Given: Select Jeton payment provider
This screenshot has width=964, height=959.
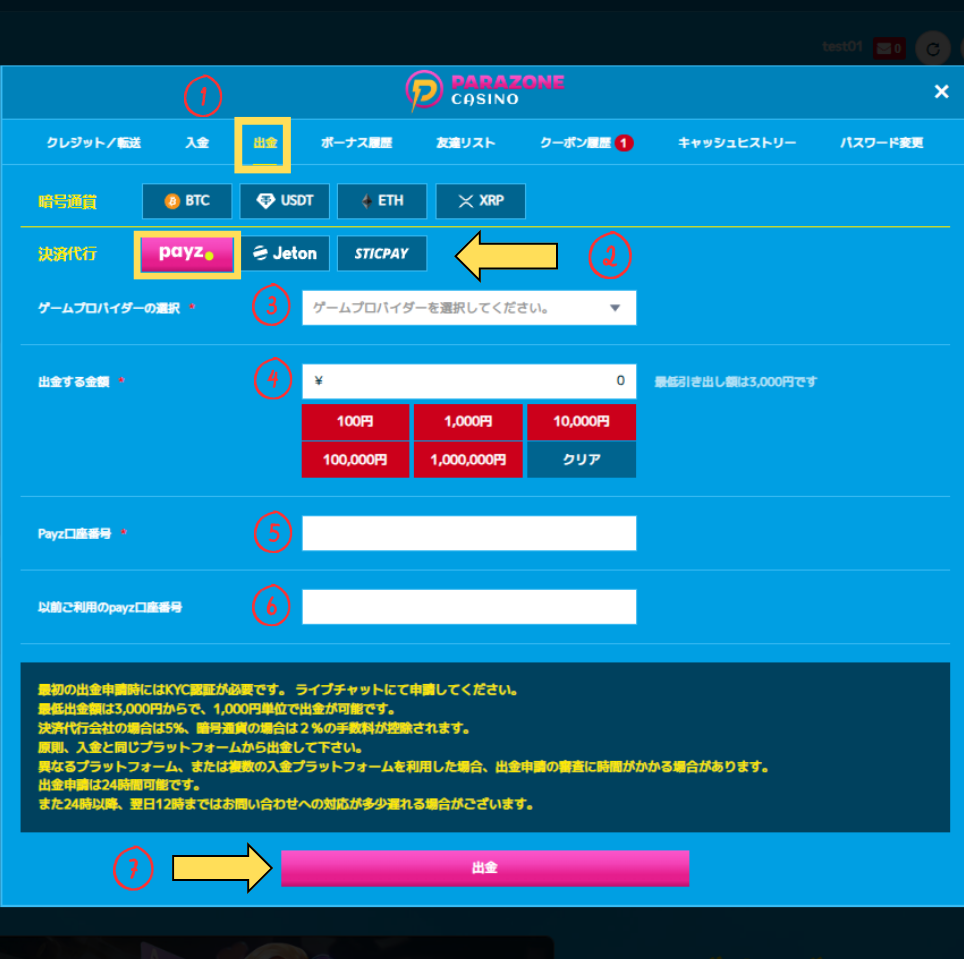Looking at the screenshot, I should click(285, 253).
